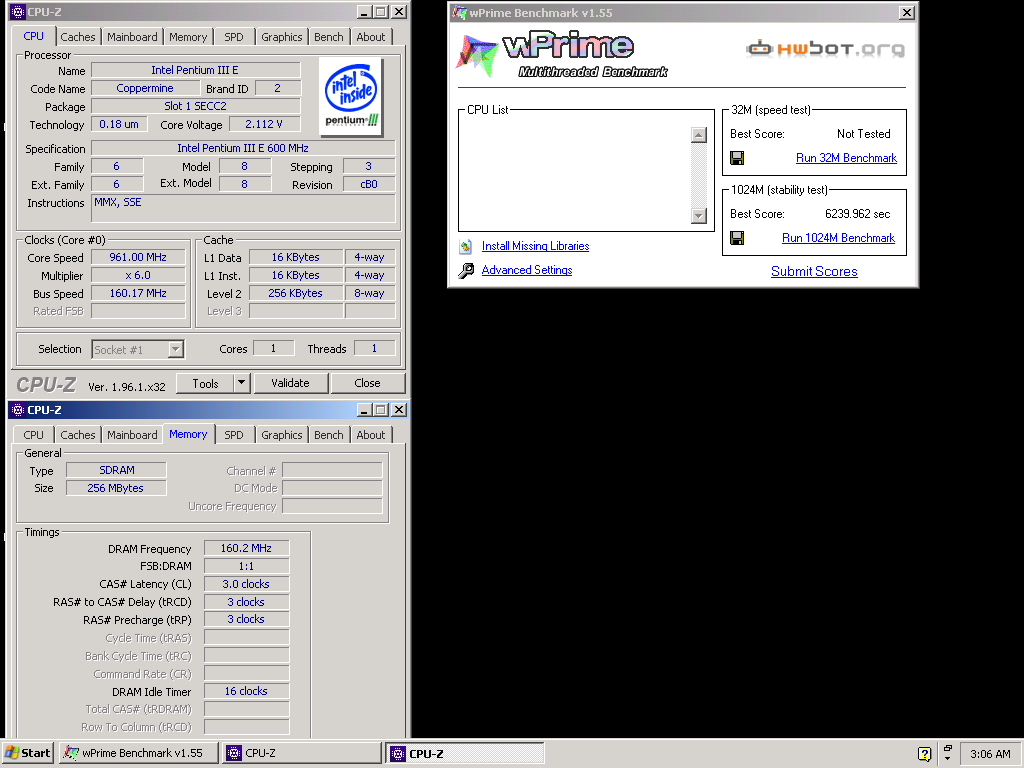
Task: Click the 6239.962 sec best score
Action: click(857, 214)
